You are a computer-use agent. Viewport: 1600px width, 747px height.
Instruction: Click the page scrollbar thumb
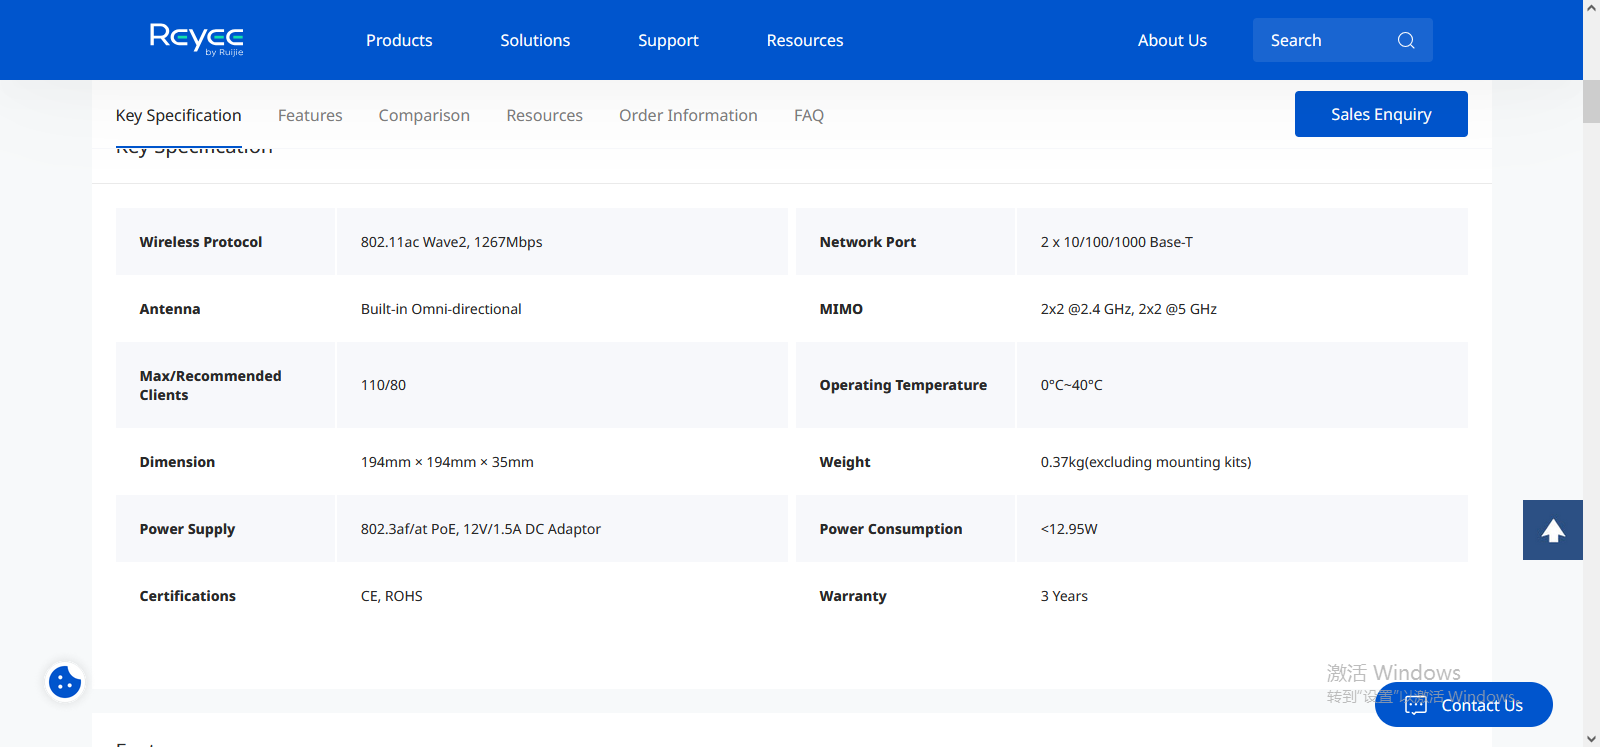coord(1591,101)
